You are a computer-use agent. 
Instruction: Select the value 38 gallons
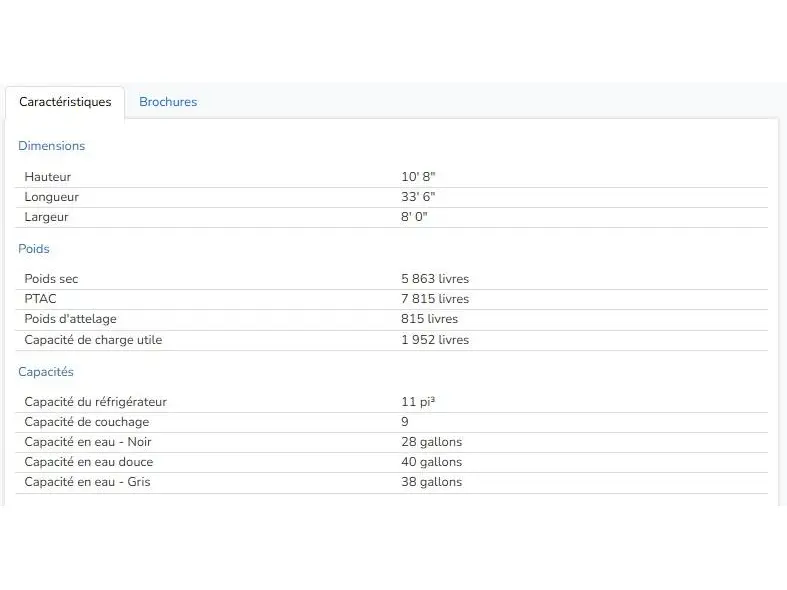[x=432, y=482]
